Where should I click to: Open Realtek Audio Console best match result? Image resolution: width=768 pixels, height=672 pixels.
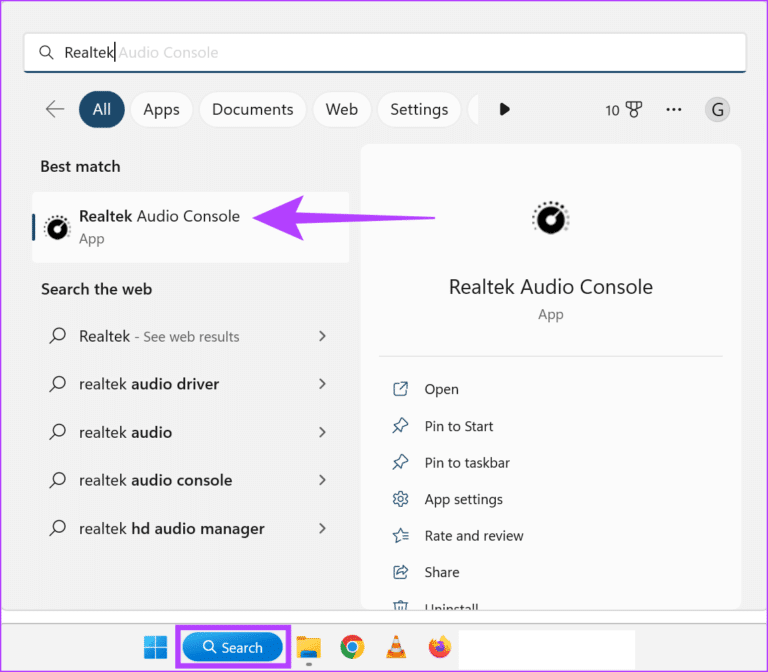tap(191, 227)
